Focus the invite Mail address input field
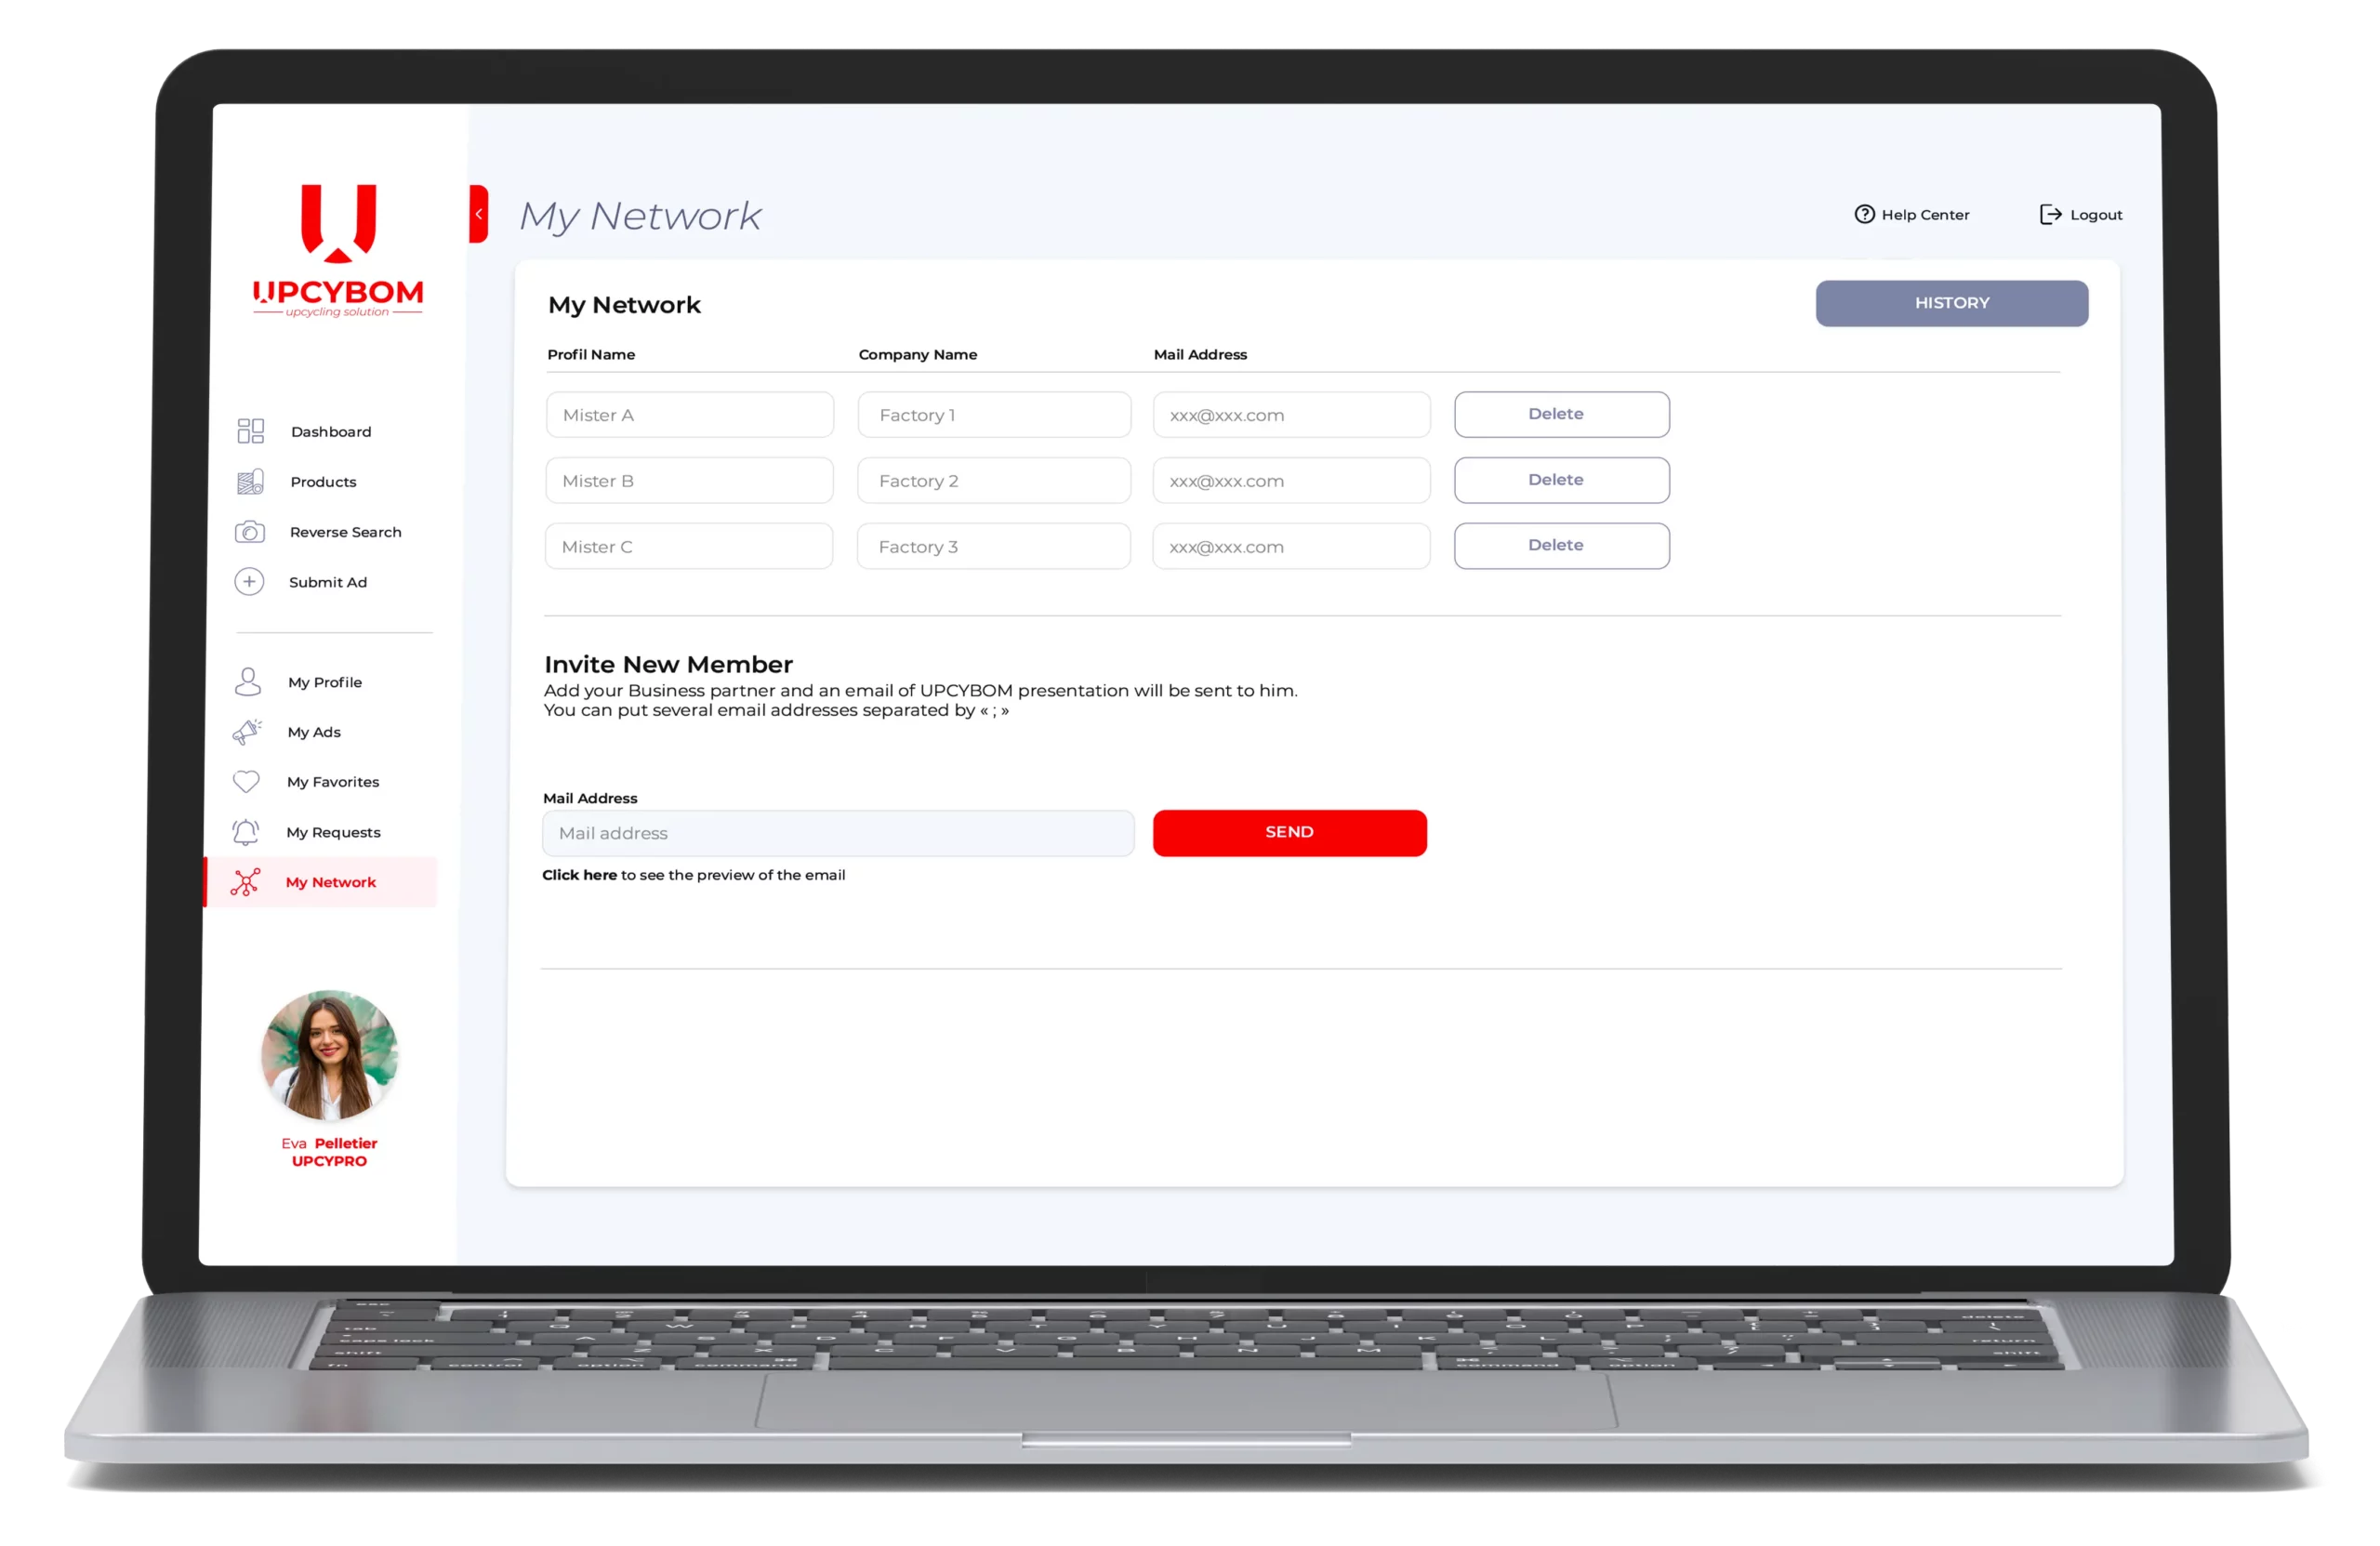Viewport: 2380px width, 1546px height. pos(838,833)
